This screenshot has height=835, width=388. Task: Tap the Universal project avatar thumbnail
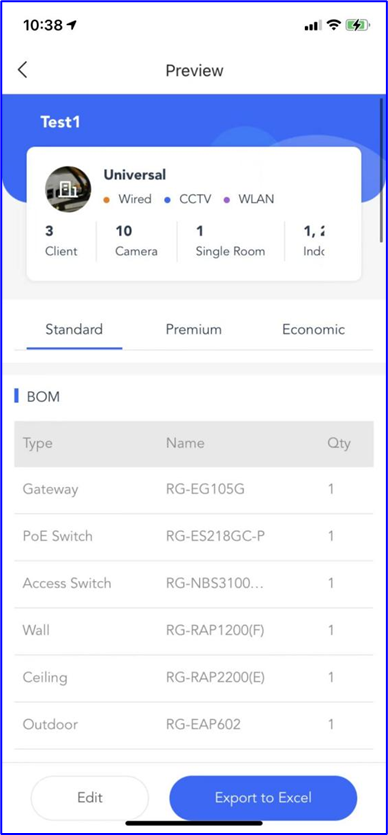(68, 189)
